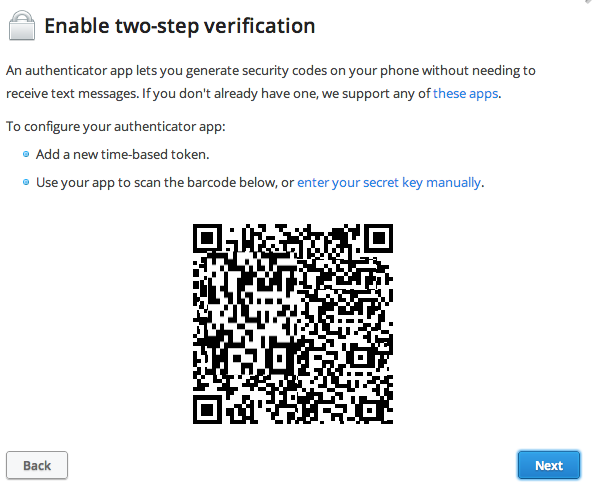The width and height of the screenshot is (592, 489).
Task: Click the padlock icon beside the heading
Action: coord(22,25)
